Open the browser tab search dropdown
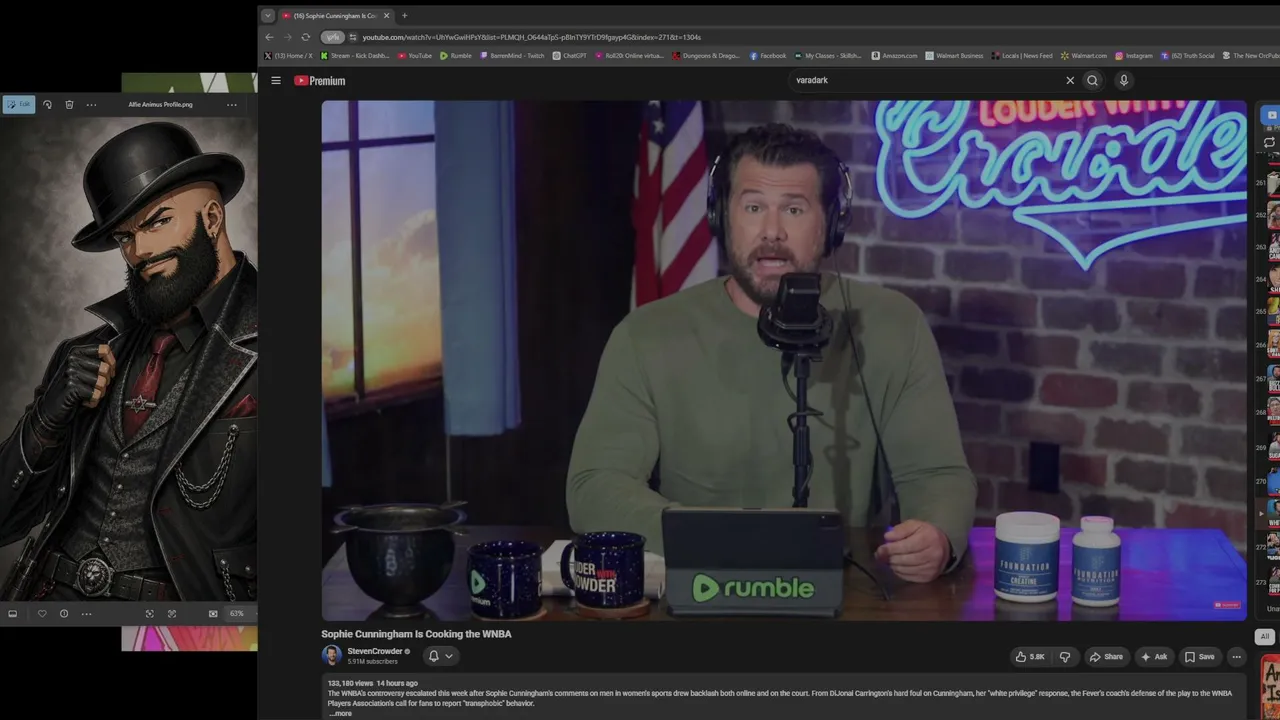Viewport: 1280px width, 720px height. (268, 16)
